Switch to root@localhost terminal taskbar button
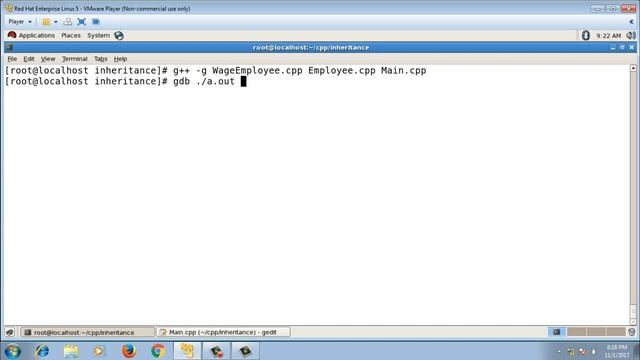 87,332
